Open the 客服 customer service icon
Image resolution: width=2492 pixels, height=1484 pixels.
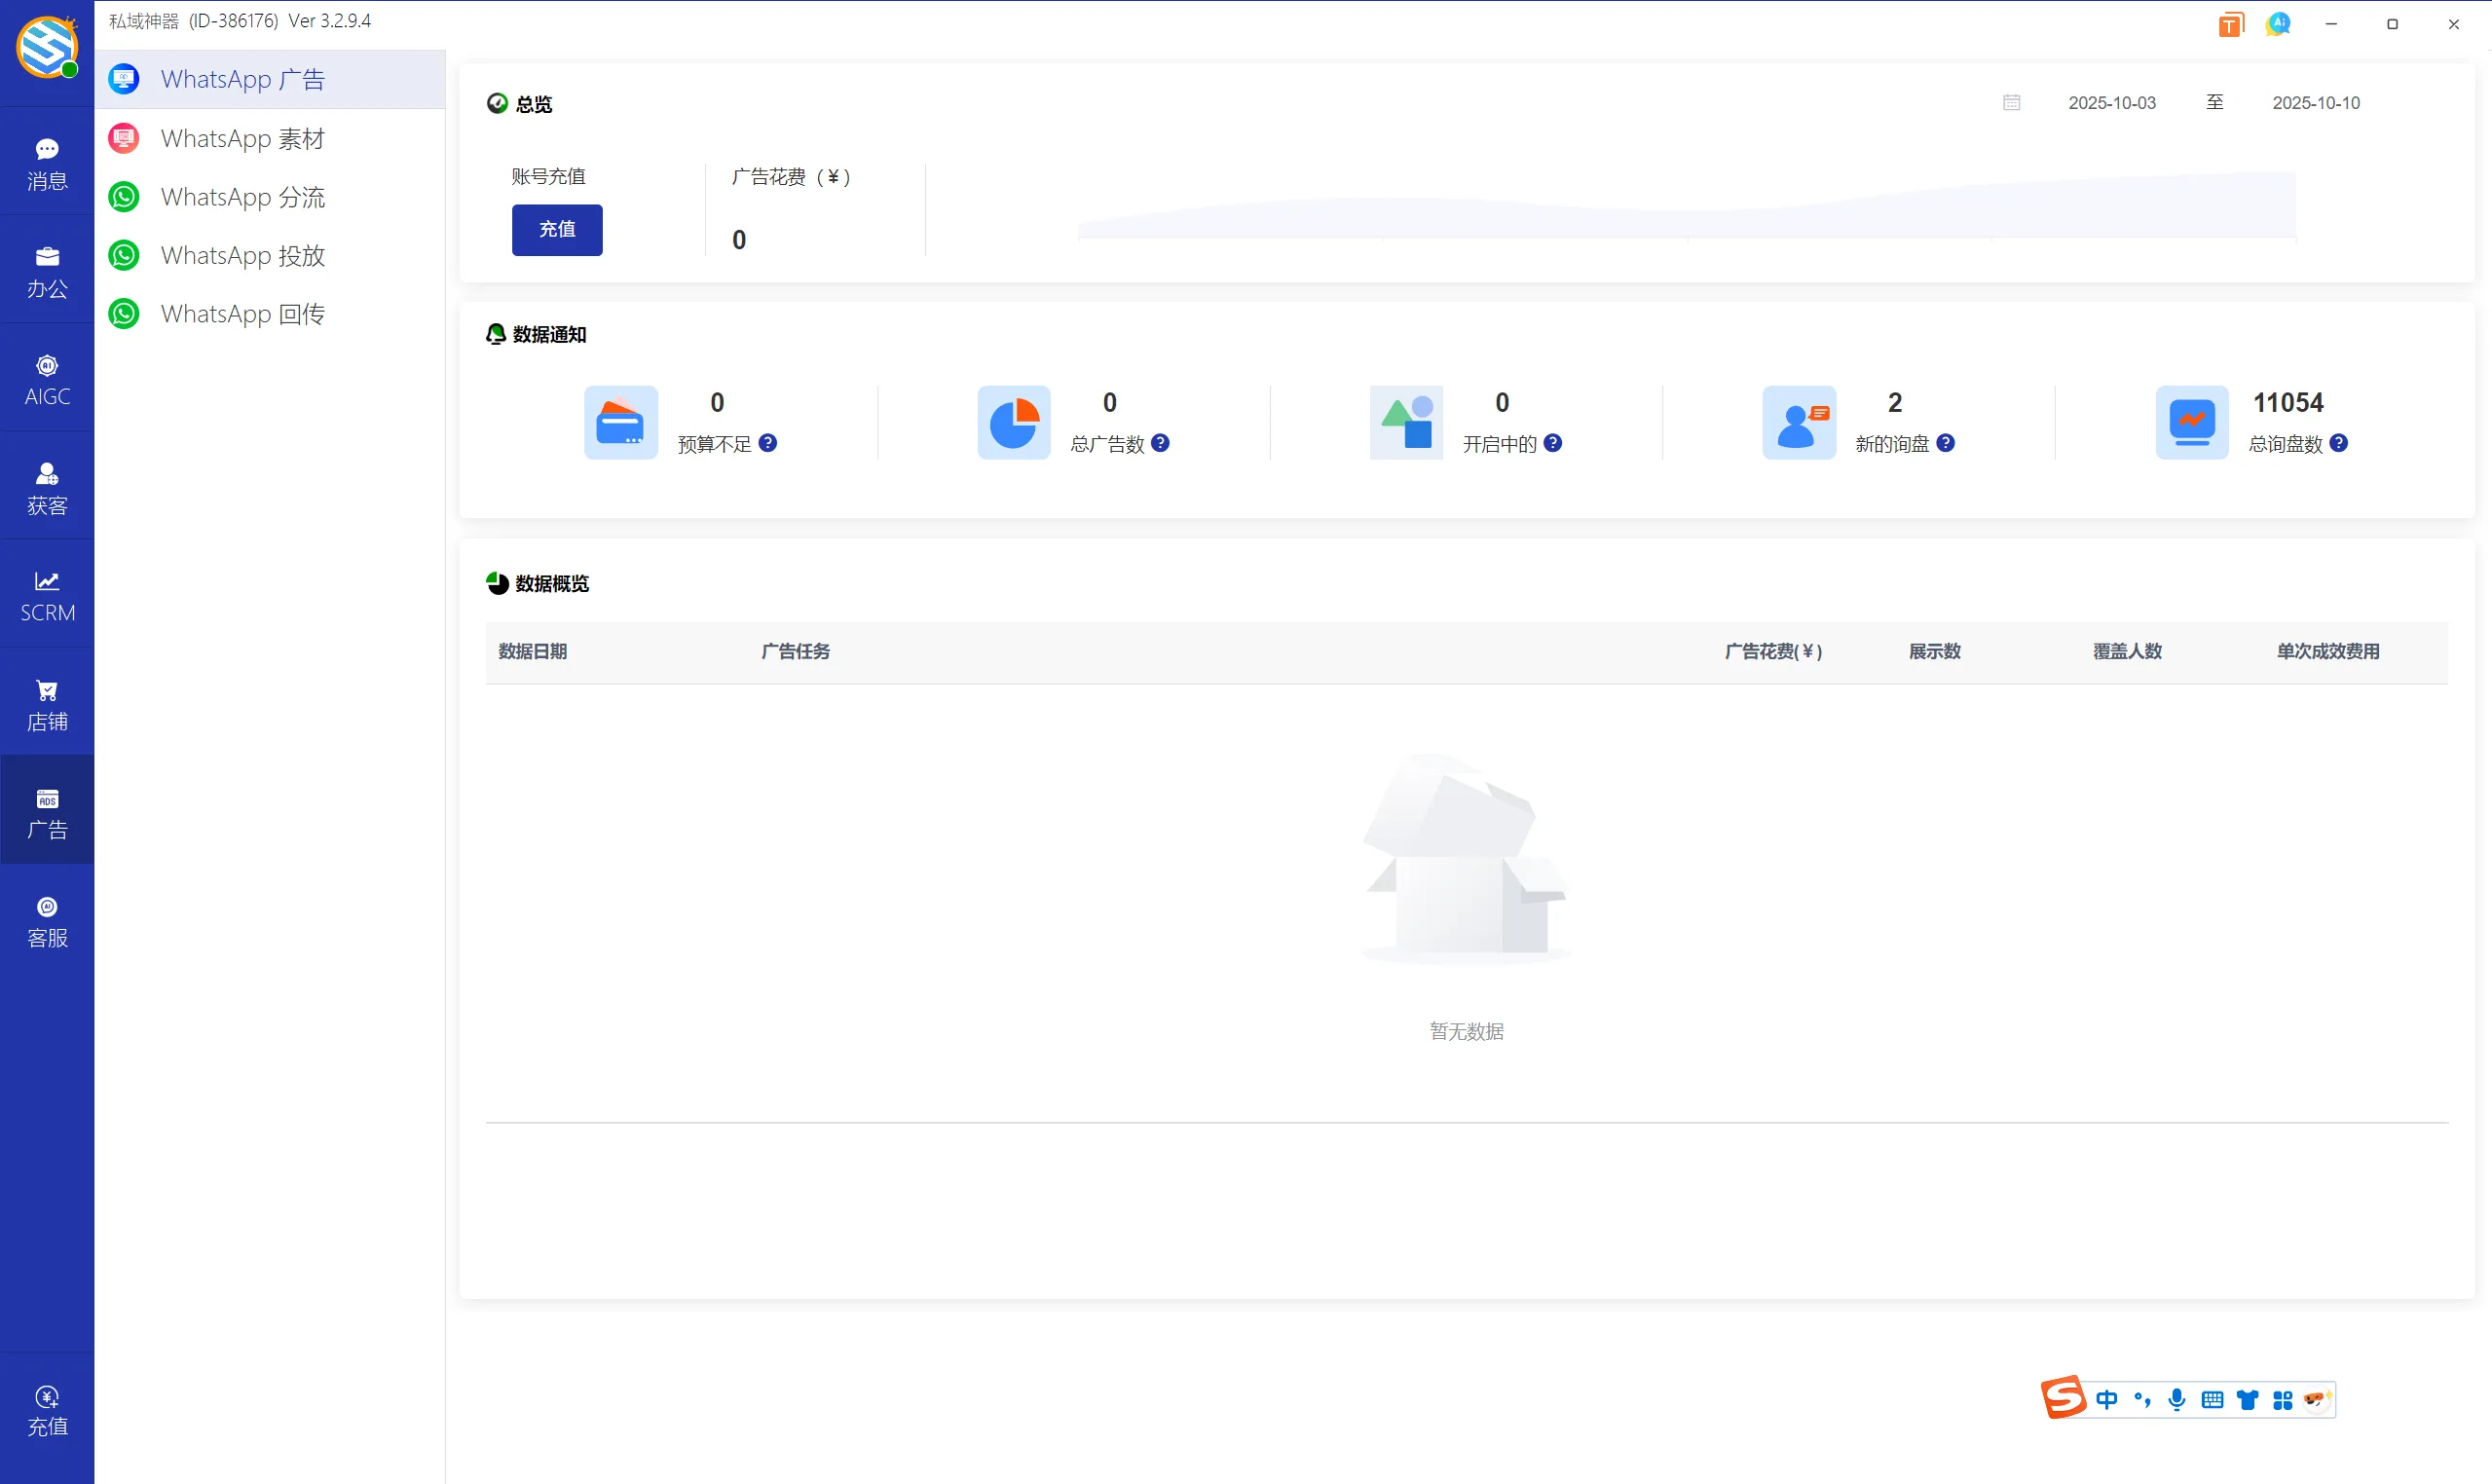click(x=47, y=920)
